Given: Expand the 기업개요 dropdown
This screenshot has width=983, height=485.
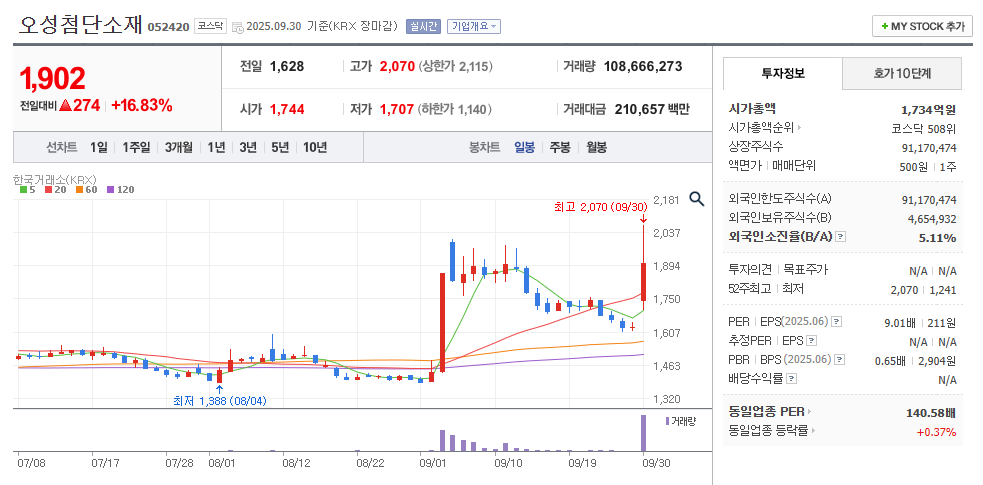Looking at the screenshot, I should tap(473, 26).
